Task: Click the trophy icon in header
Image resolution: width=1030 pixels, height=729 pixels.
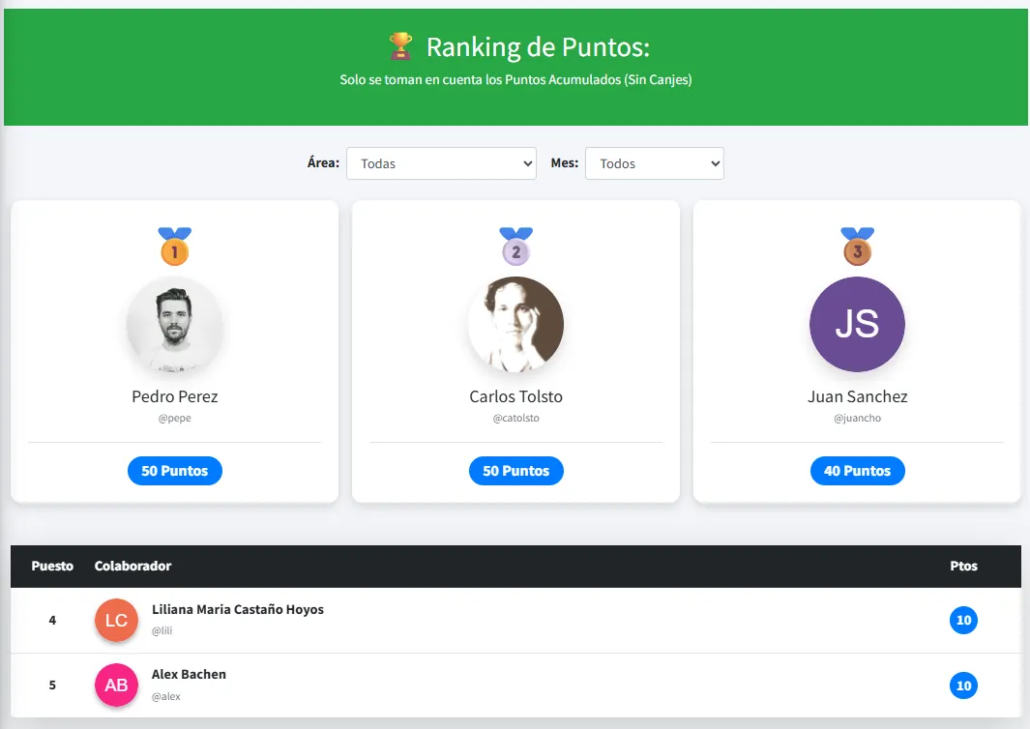Action: pos(400,46)
